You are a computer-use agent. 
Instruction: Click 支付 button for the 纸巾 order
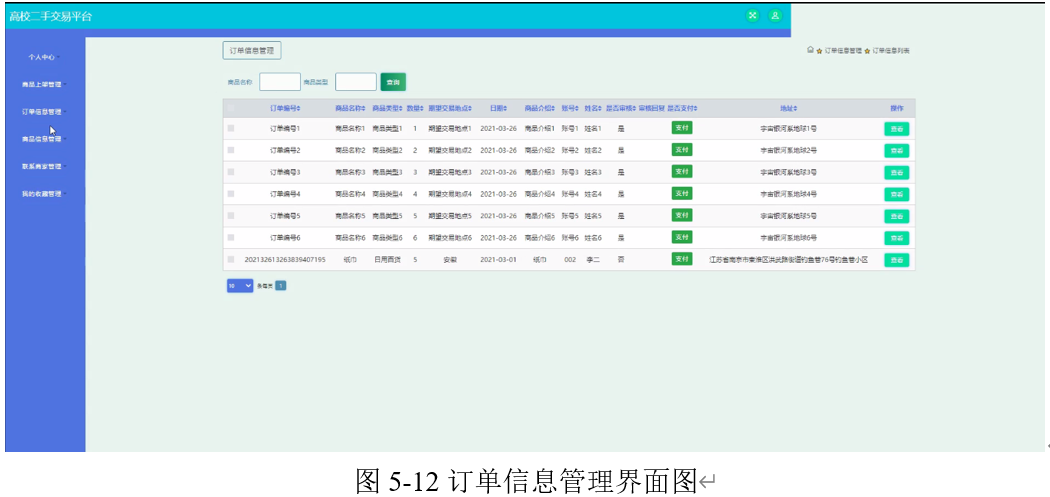pos(682,259)
